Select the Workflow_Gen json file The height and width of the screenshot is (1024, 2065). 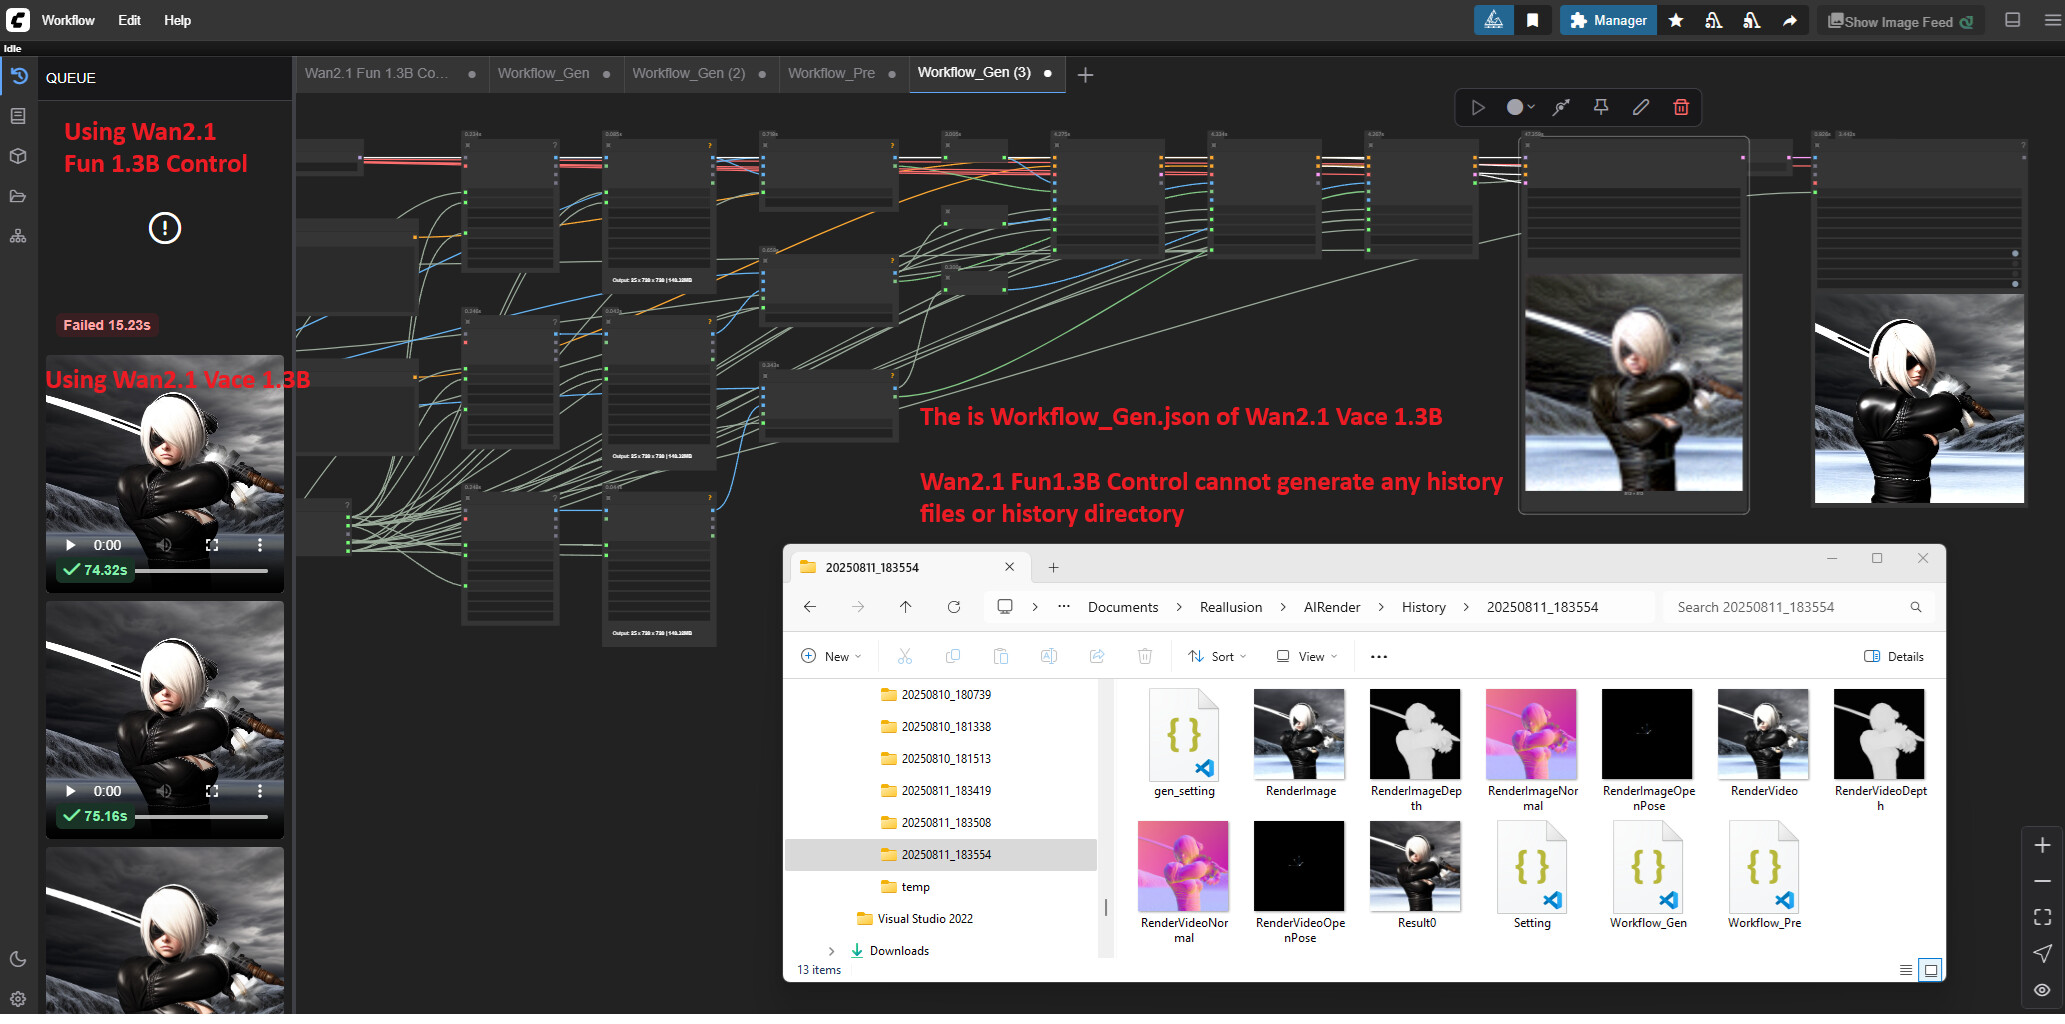pyautogui.click(x=1648, y=875)
